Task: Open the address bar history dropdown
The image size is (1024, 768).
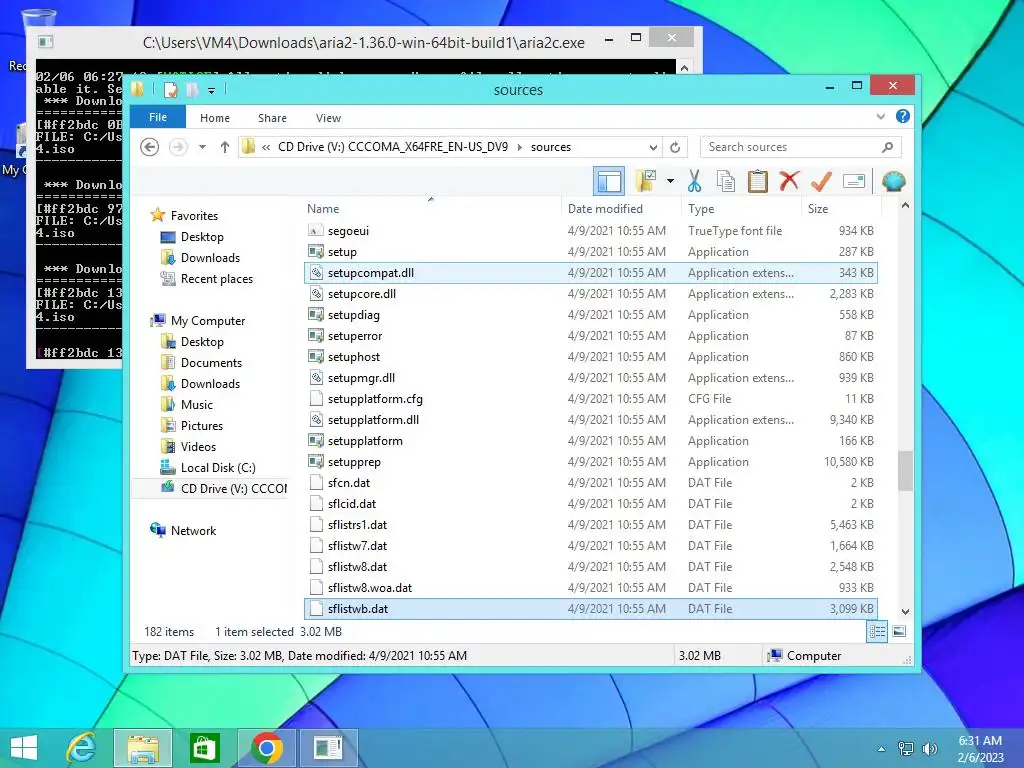Action: 653,147
